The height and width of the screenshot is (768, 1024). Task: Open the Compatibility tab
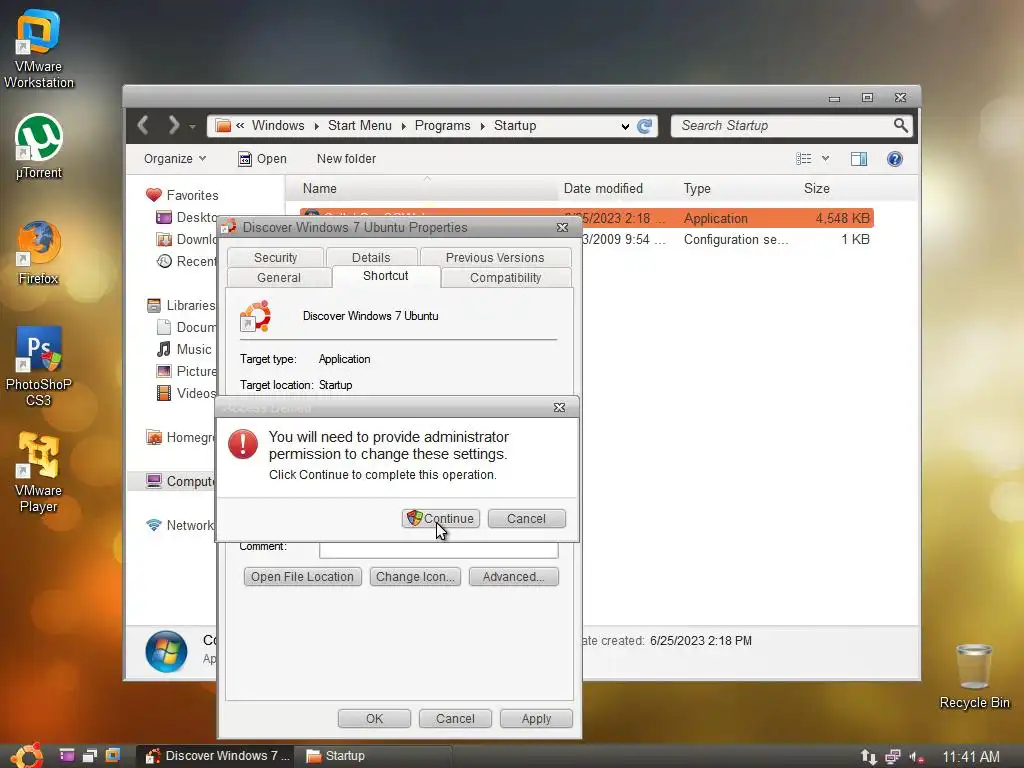pos(505,278)
